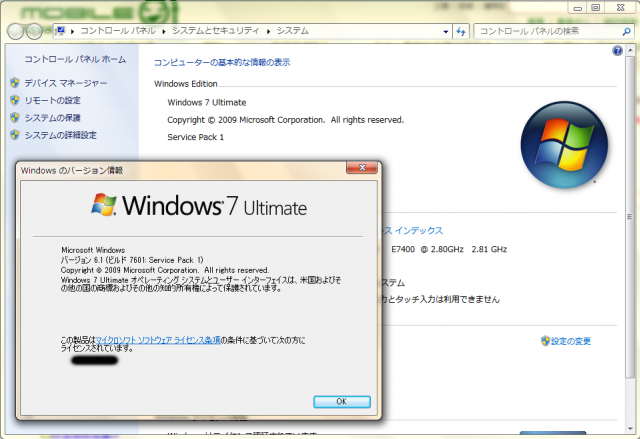640x439 pixels.
Task: Click the 'E7400 @ 2.80GHz' processor text
Action: pos(427,249)
